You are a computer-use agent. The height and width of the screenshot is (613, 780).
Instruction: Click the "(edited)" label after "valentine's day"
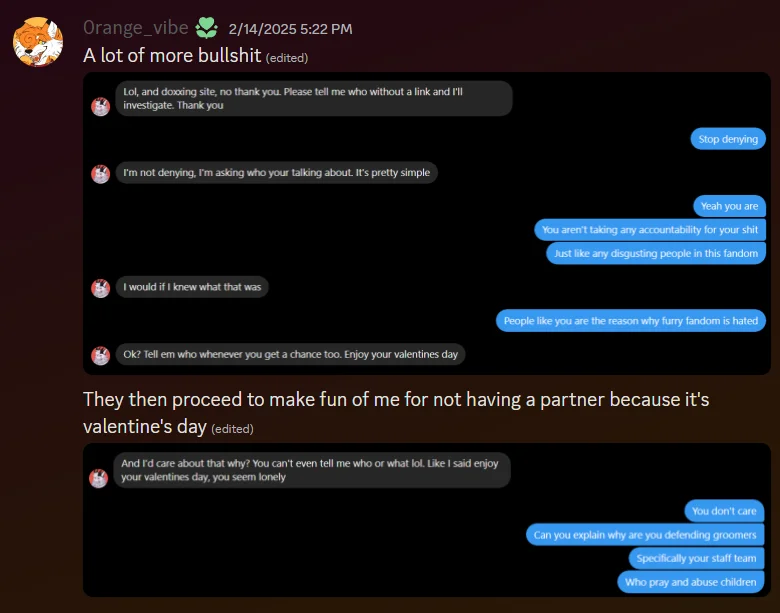pyautogui.click(x=232, y=429)
